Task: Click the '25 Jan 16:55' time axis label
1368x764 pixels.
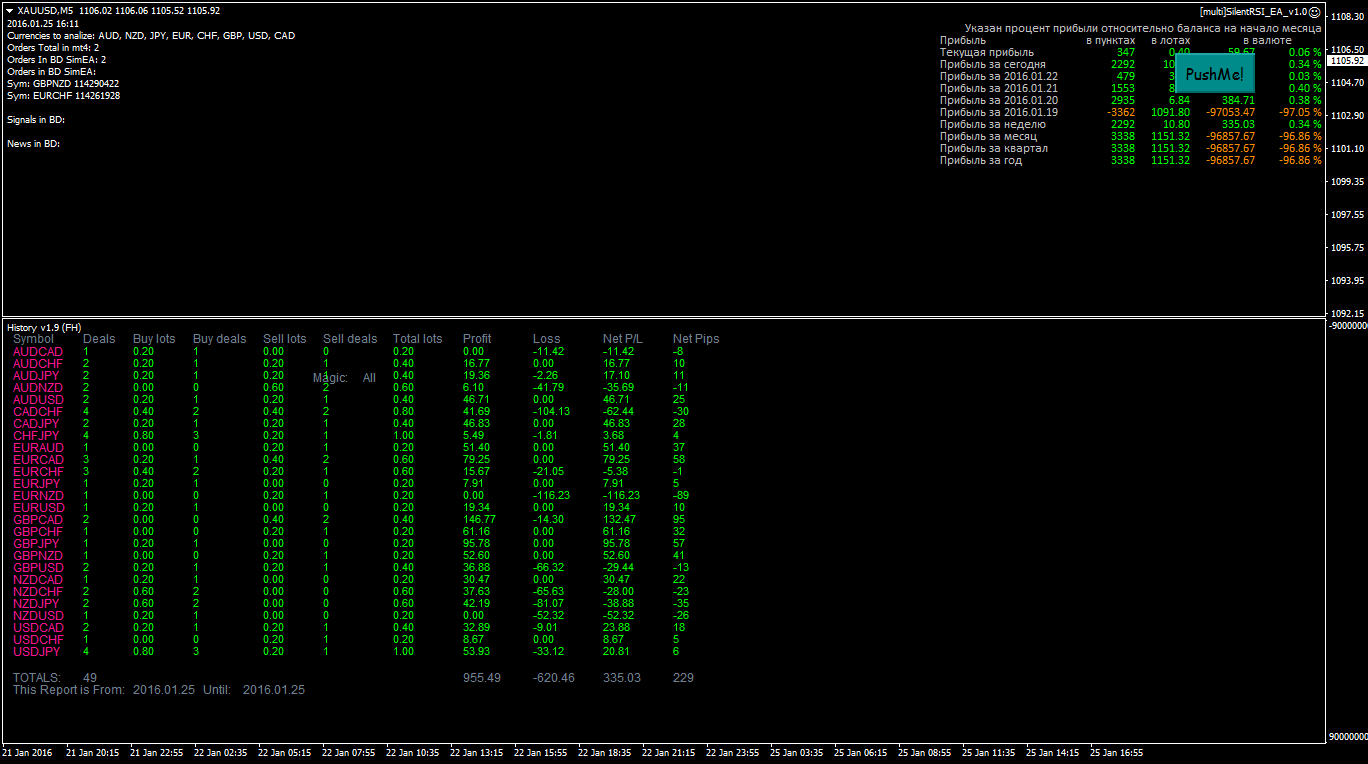Action: (1116, 752)
